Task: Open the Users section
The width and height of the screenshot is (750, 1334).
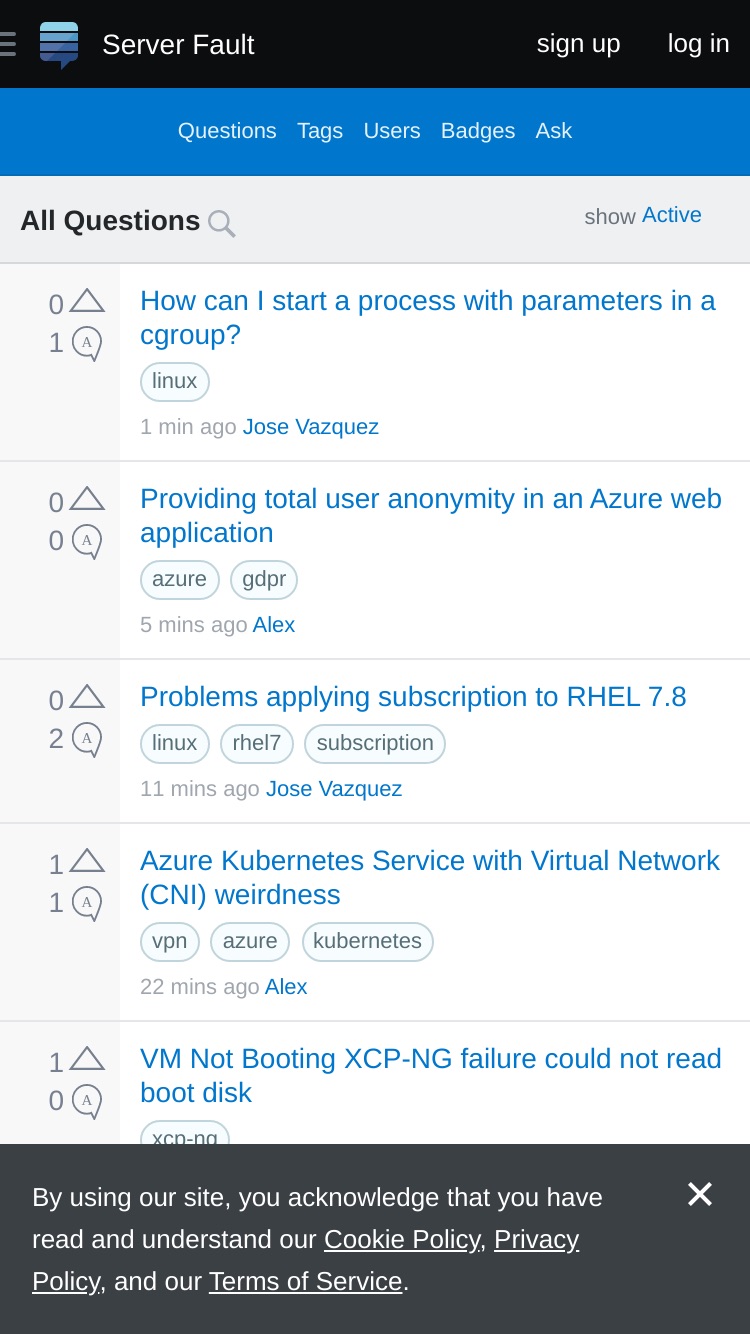Action: [392, 131]
